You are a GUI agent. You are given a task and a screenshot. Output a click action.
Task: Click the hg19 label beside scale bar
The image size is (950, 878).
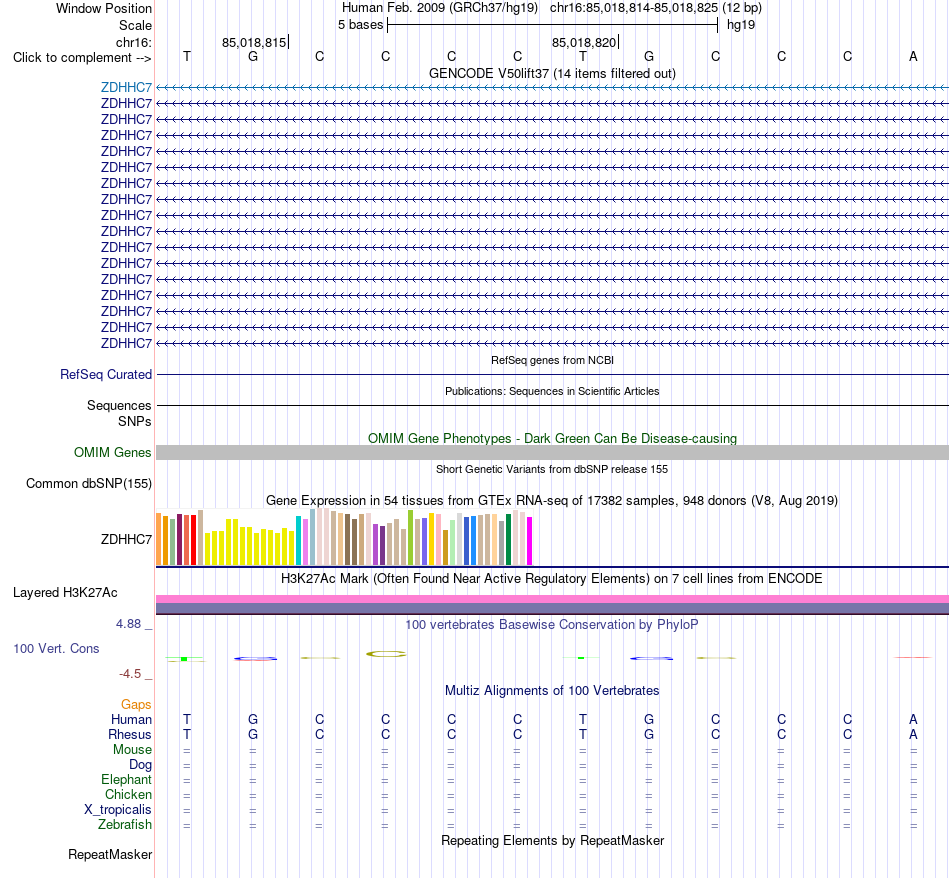(x=741, y=25)
